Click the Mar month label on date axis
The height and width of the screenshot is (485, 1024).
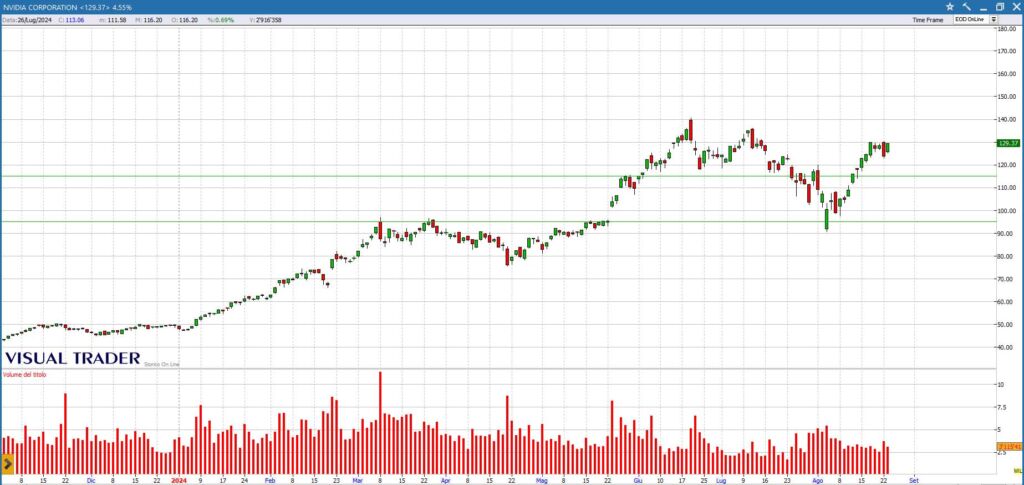[x=357, y=480]
